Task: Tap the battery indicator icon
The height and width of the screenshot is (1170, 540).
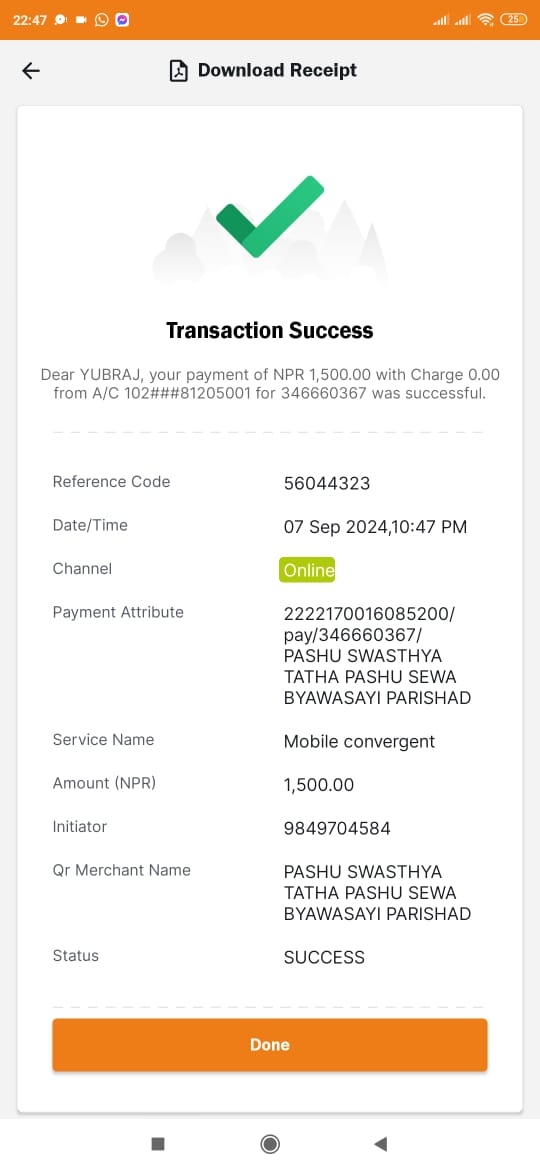Action: click(x=513, y=20)
